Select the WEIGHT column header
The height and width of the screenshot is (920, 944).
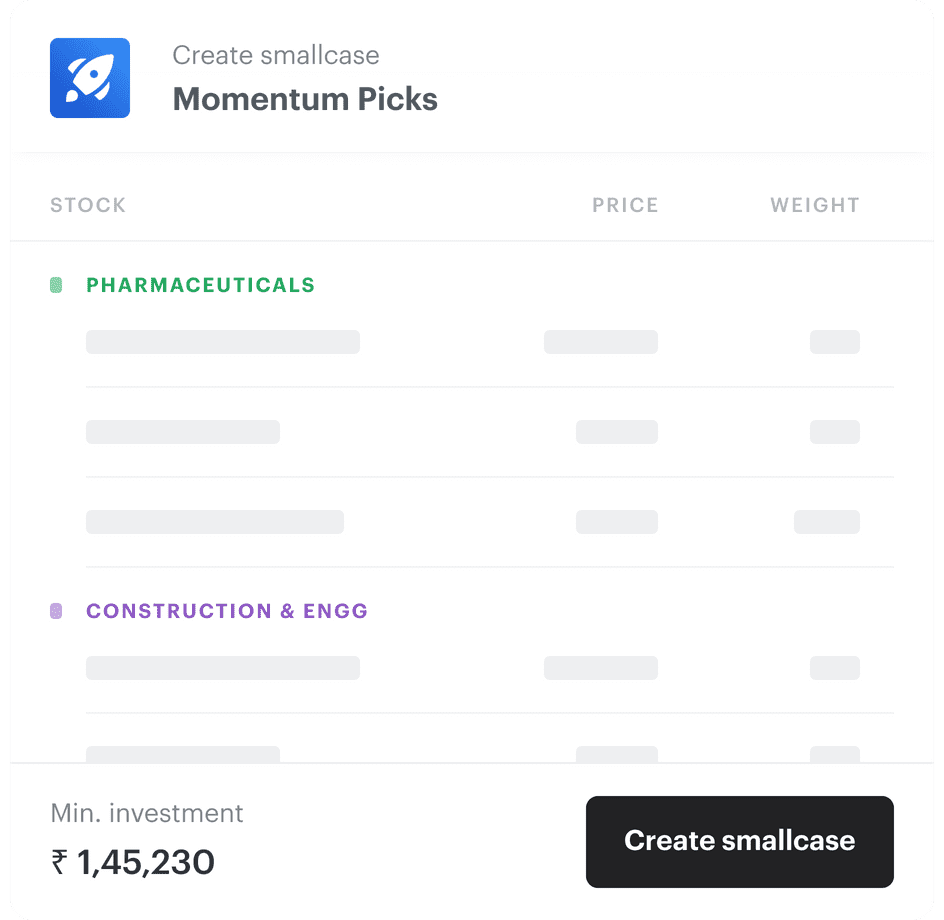814,205
